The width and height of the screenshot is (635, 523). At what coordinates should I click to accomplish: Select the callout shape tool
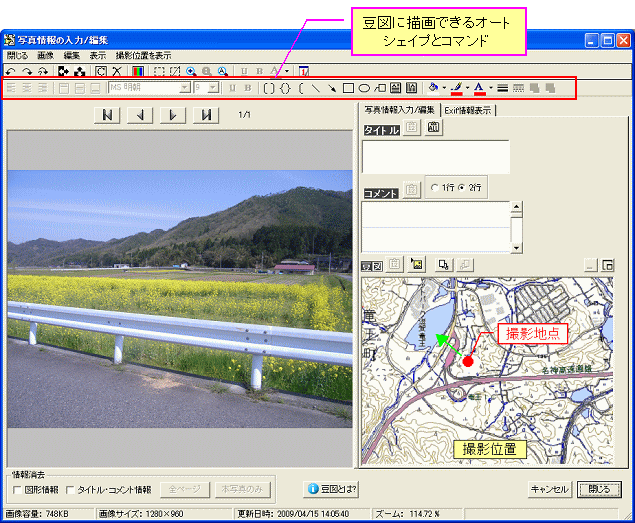380,88
